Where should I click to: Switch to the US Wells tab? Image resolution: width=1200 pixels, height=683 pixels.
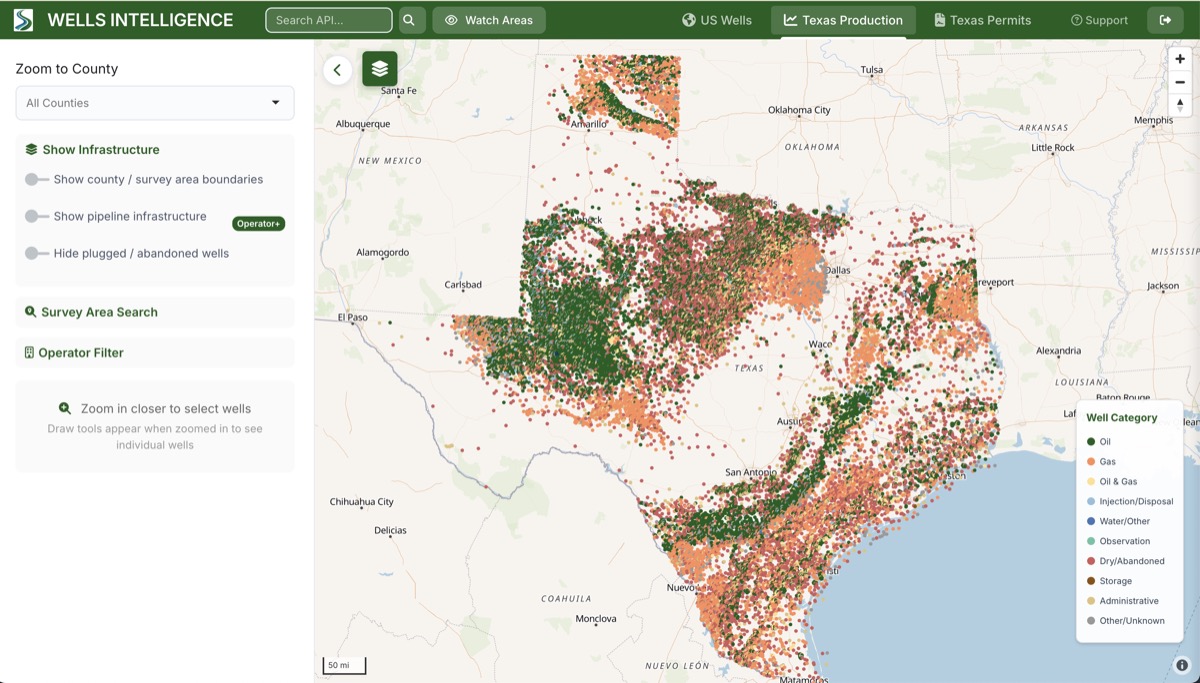click(717, 19)
